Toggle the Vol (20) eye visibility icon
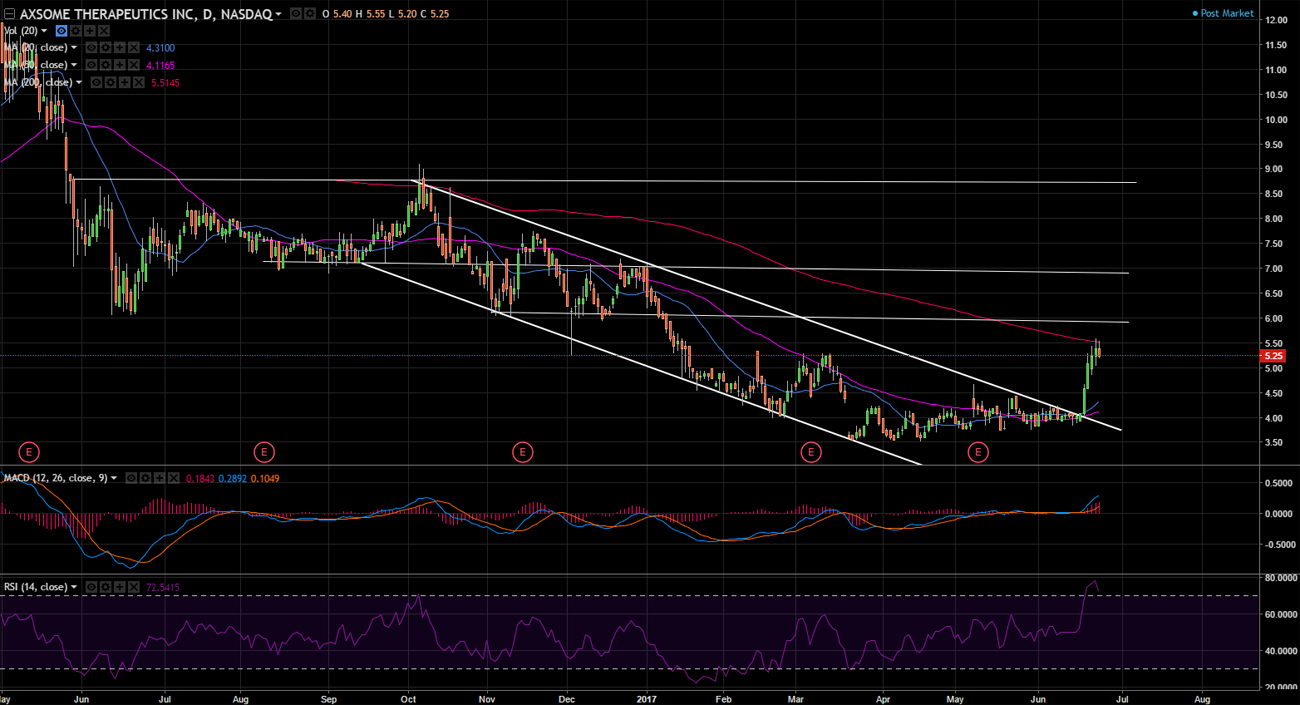This screenshot has height=705, width=1300. pyautogui.click(x=62, y=31)
